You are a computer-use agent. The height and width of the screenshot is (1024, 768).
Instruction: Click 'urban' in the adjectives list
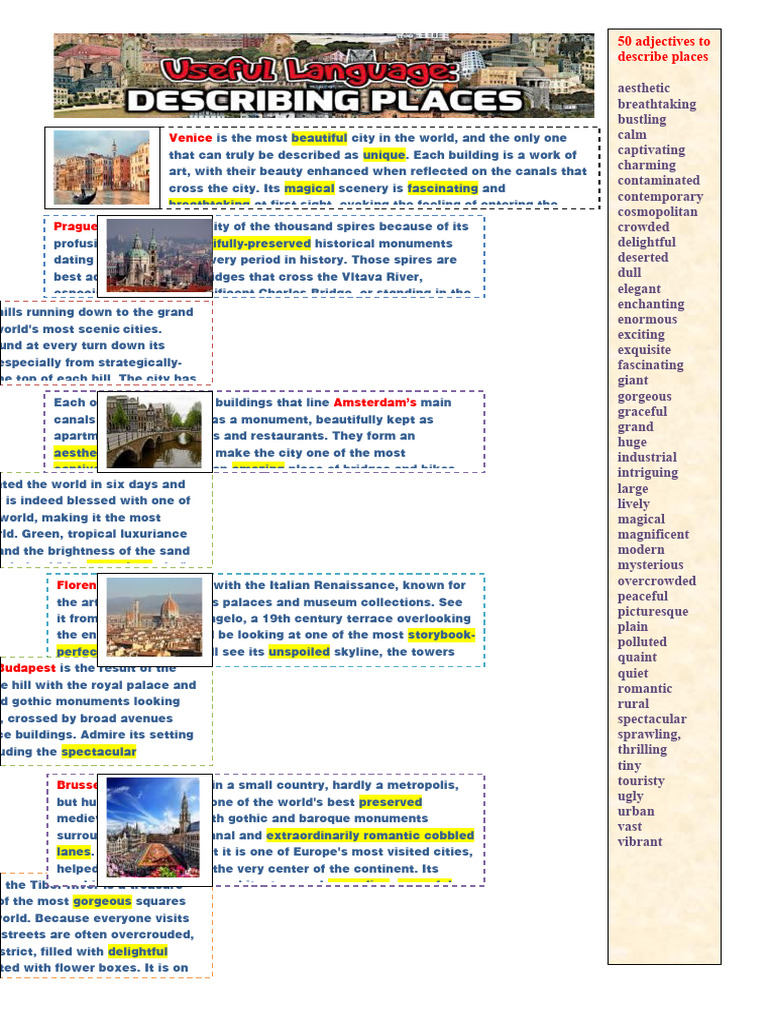pos(635,811)
